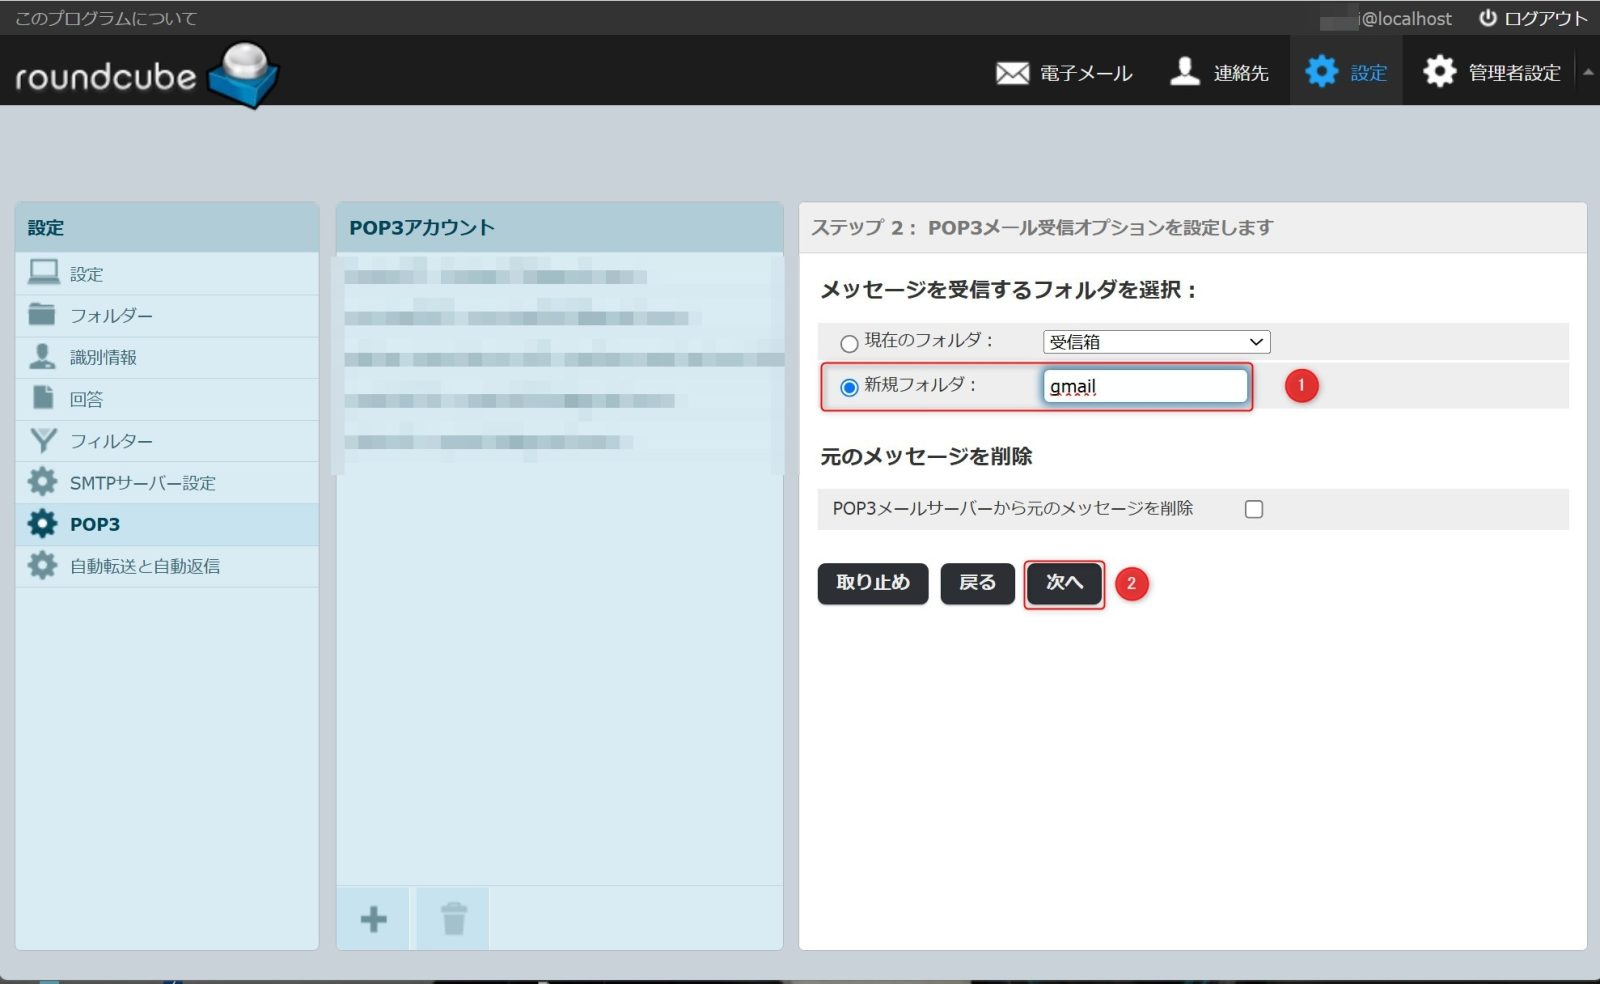Open the 受信箱 folder dropdown
The width and height of the screenshot is (1600, 984).
pos(1156,342)
